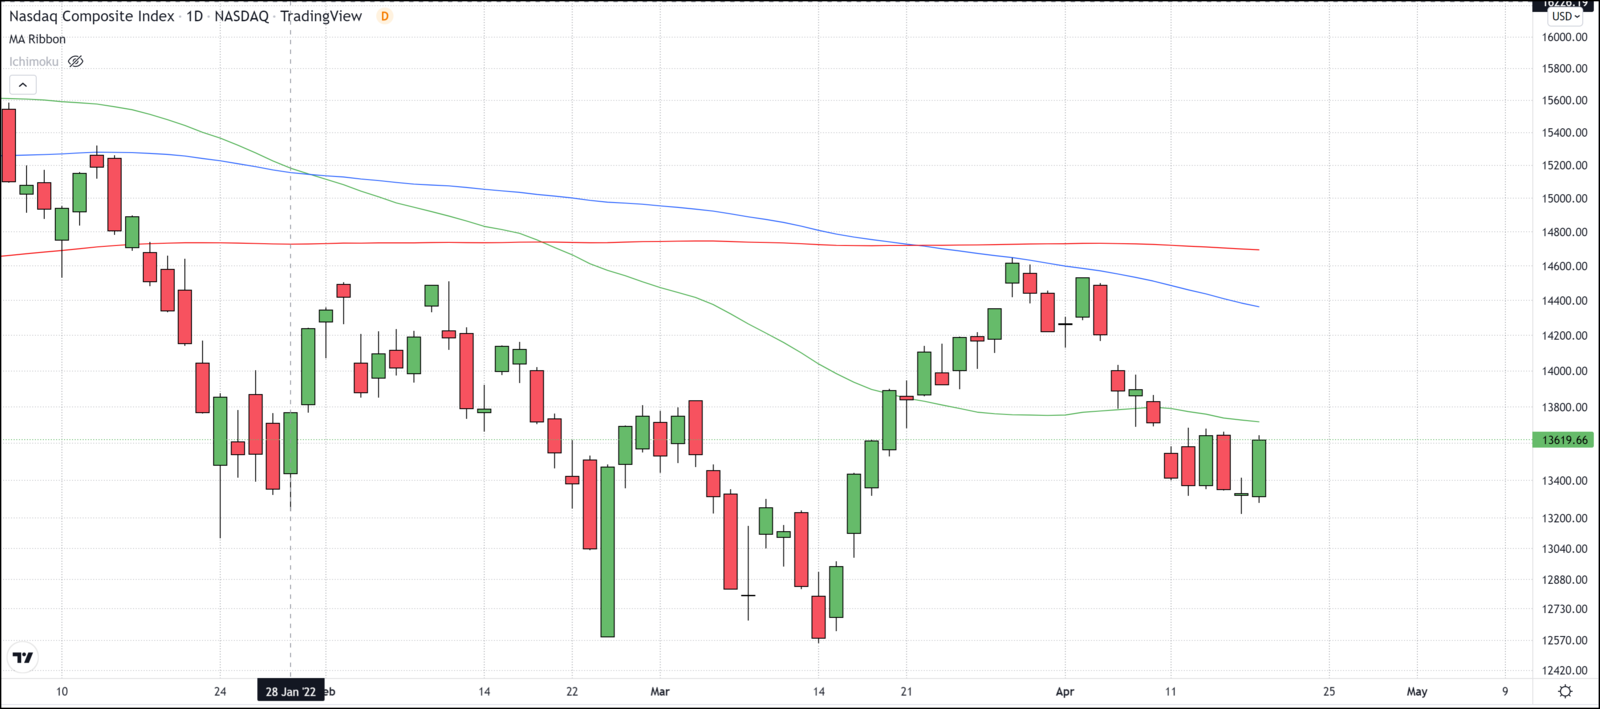Click the Mar label on the time axis
Screen dimensions: 1600x709
660,691
